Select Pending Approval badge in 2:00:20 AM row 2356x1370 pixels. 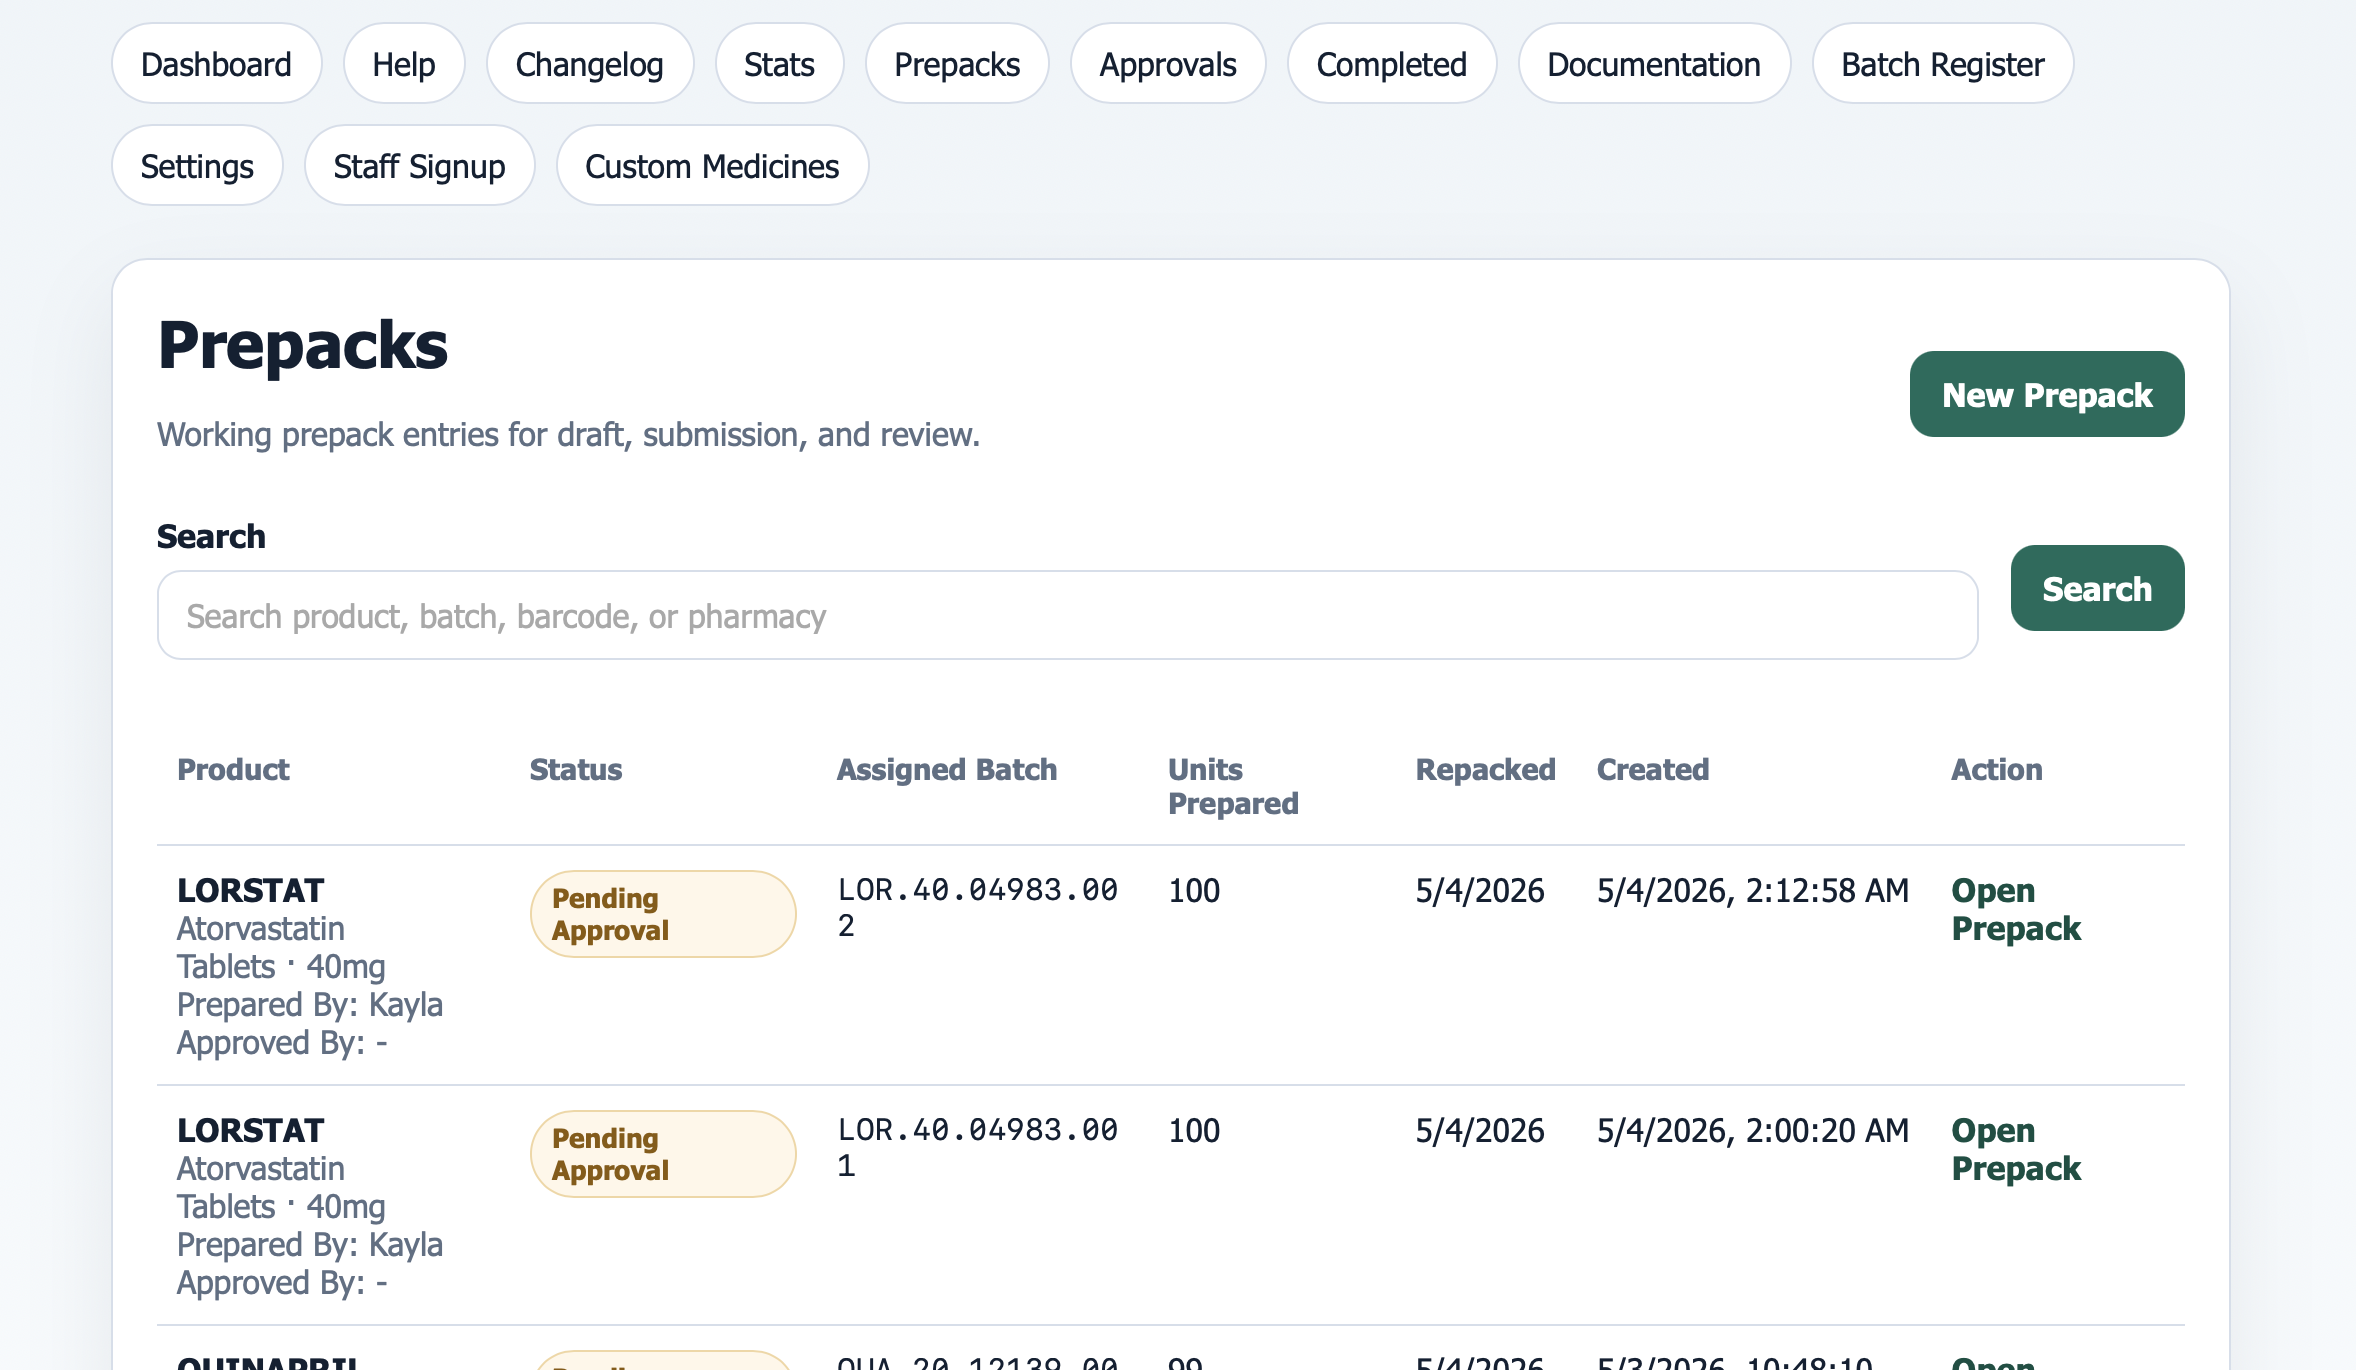click(x=663, y=1154)
